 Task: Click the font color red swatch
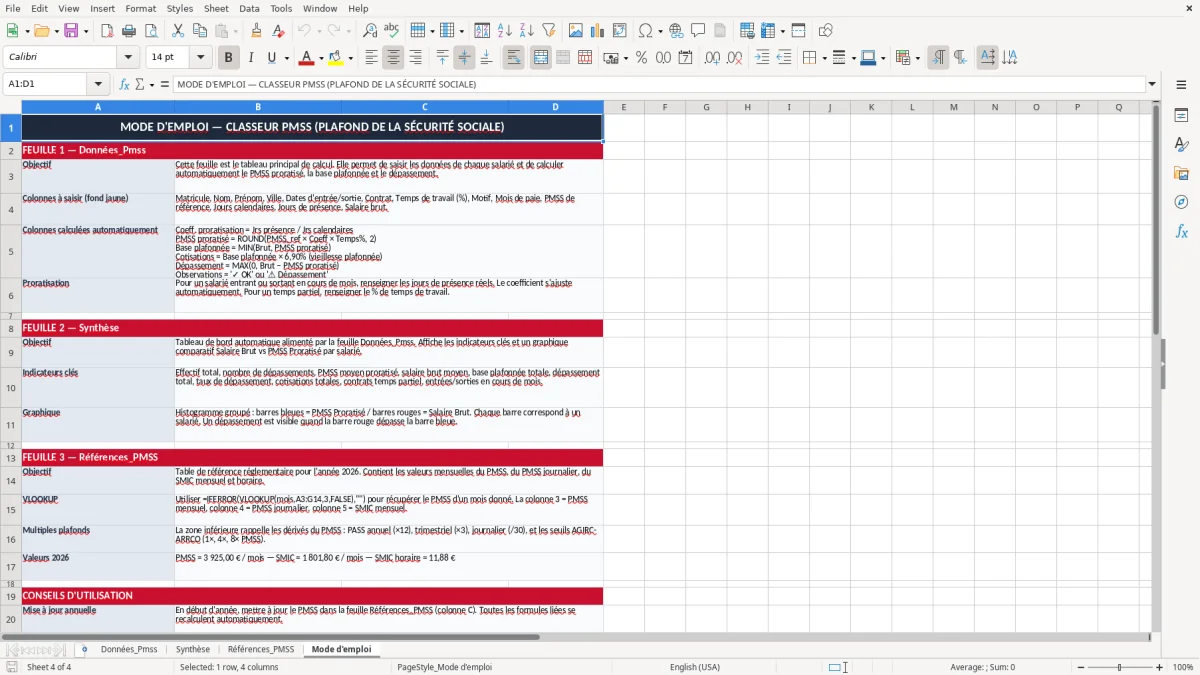(x=306, y=58)
